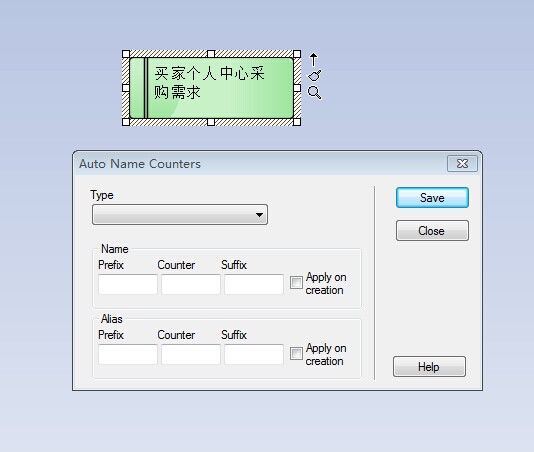Click the right-middle resize handle of the element
Viewport: 534px width, 452px height.
tap(297, 88)
